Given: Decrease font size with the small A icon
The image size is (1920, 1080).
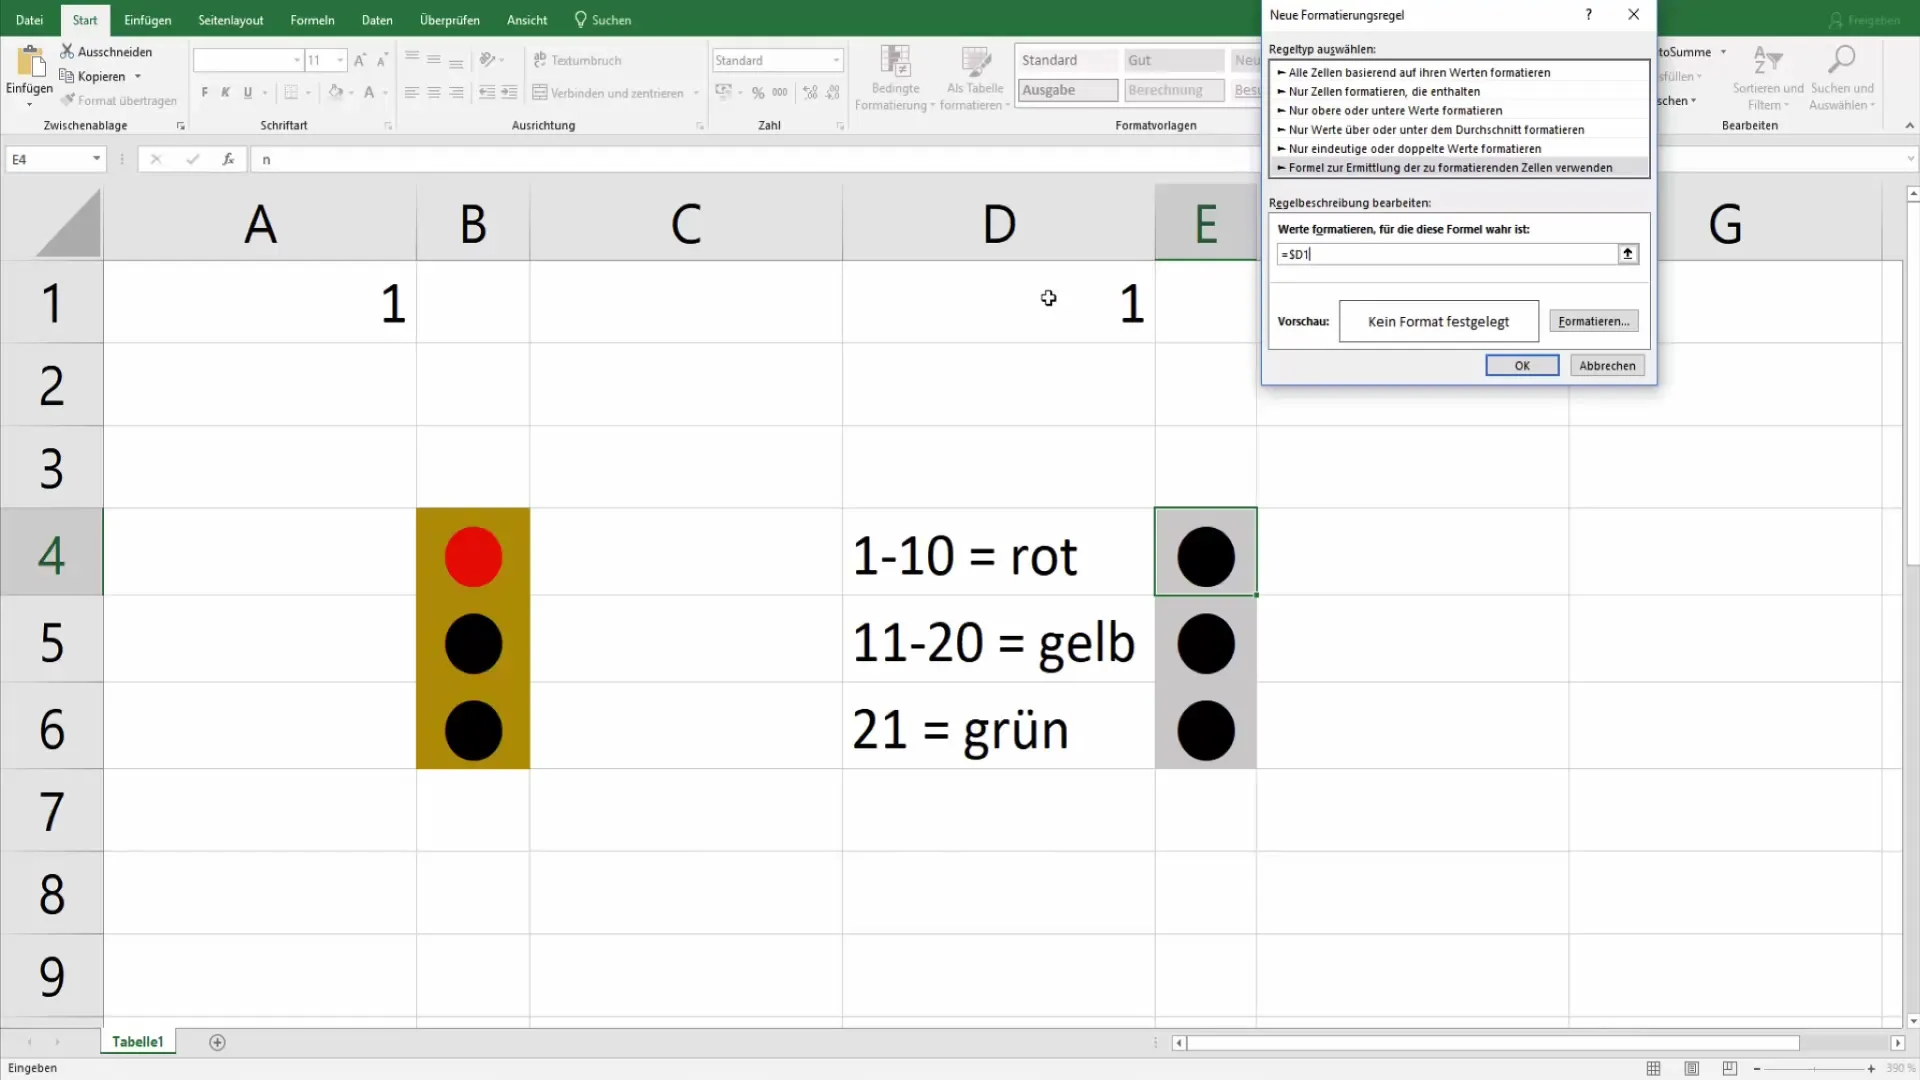Looking at the screenshot, I should click(x=382, y=60).
